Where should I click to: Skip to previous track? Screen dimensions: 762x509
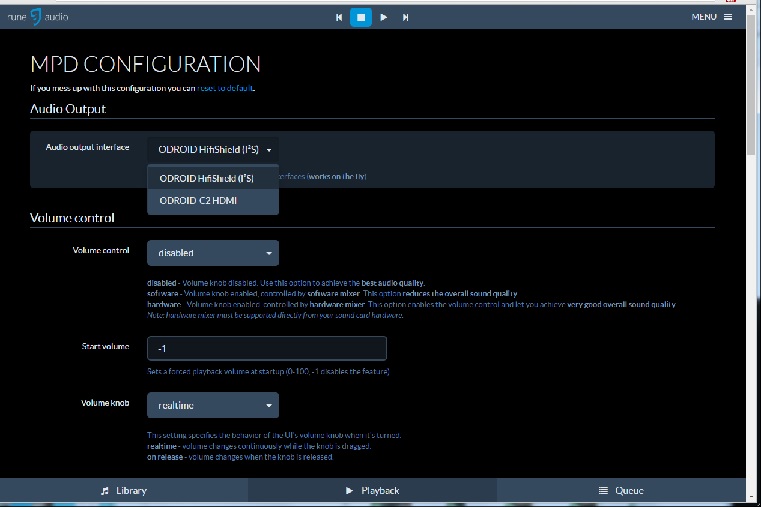339,18
